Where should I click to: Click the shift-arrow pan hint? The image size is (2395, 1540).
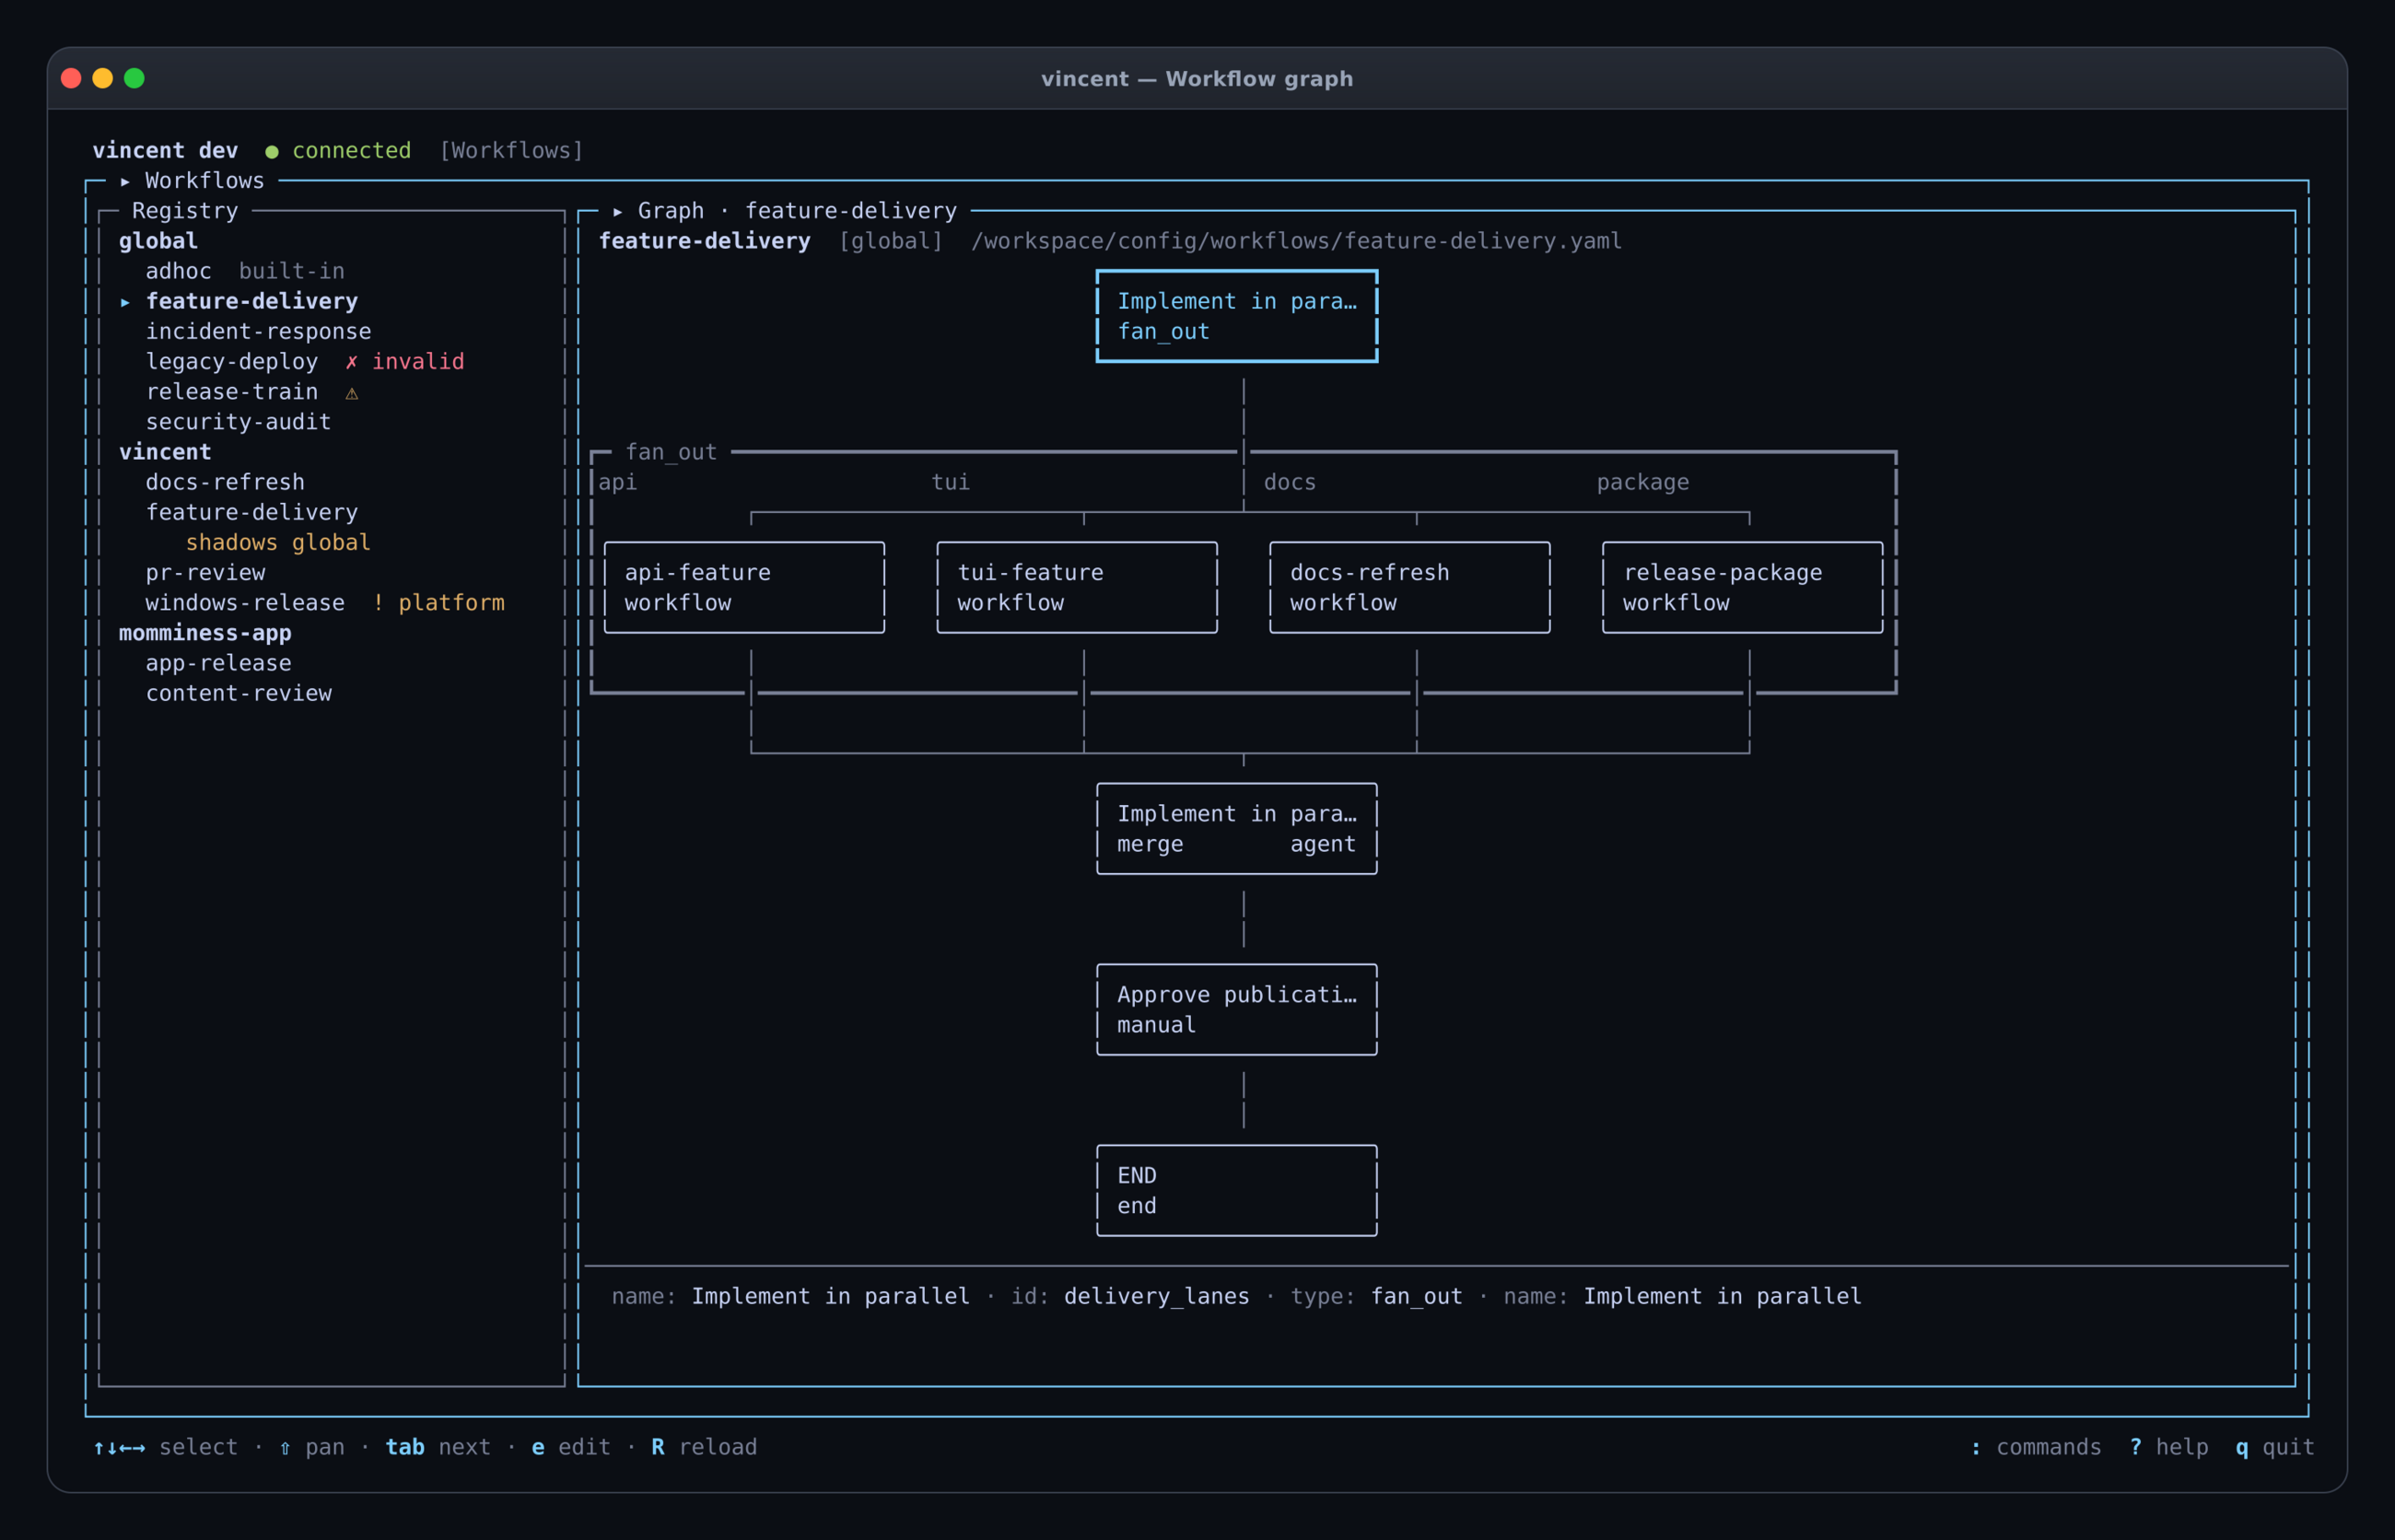tap(311, 1447)
